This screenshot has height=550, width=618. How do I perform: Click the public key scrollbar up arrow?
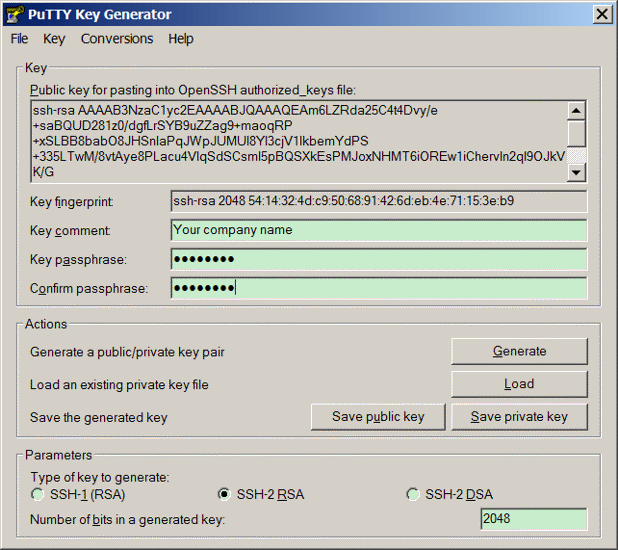576,111
